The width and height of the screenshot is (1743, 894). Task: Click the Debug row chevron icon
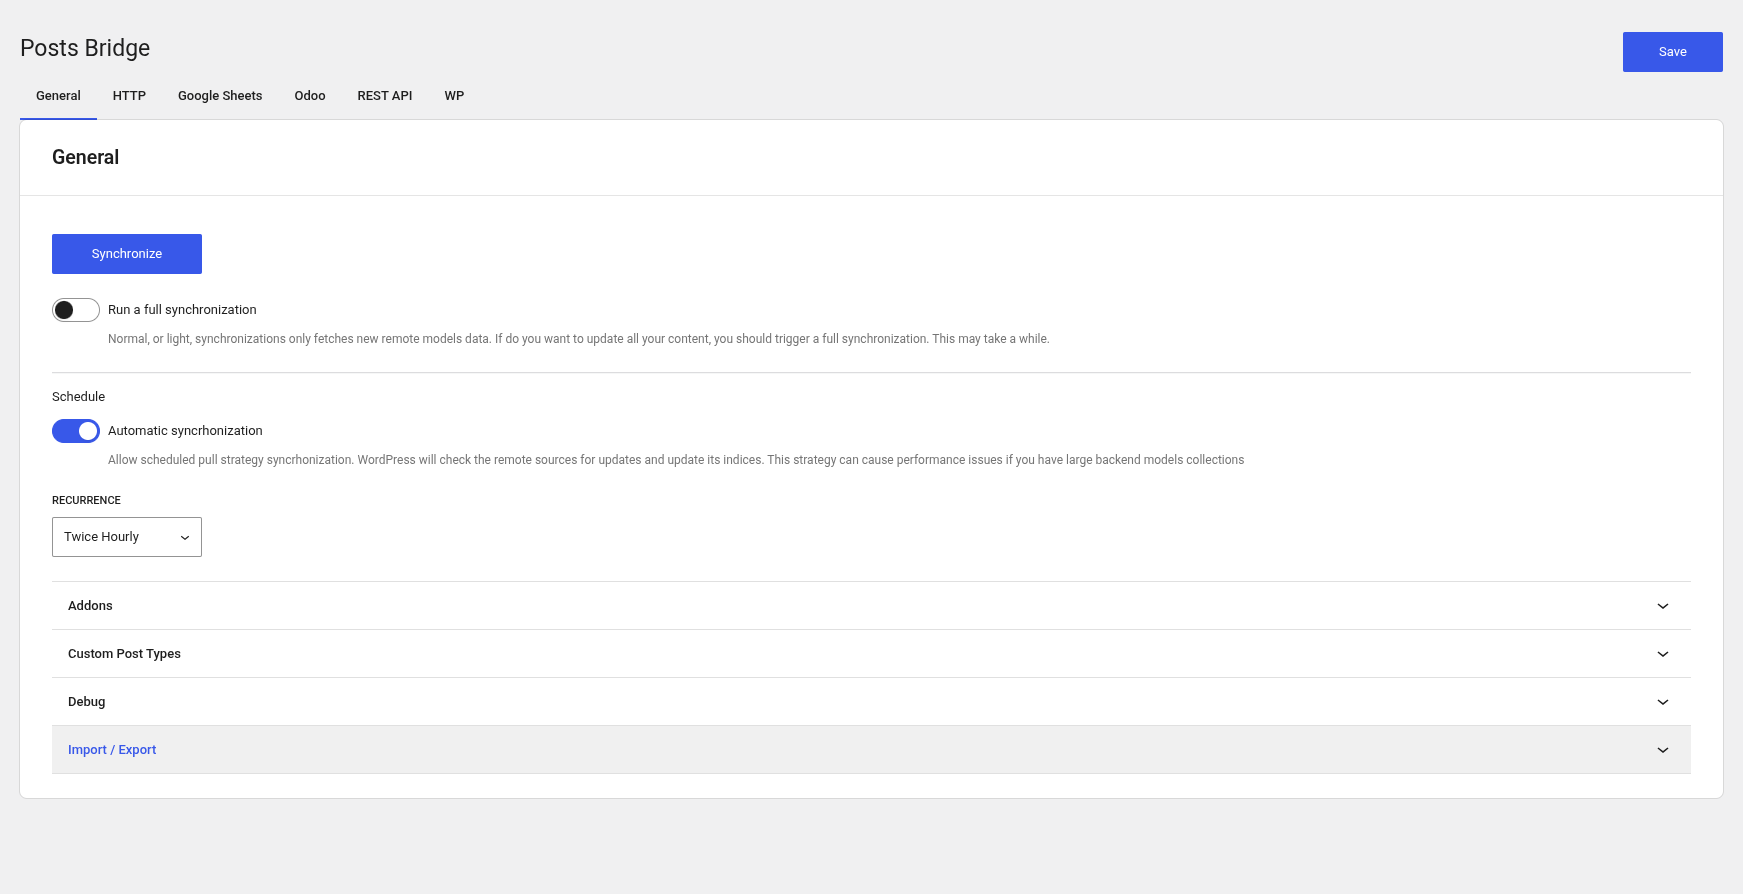(1662, 702)
